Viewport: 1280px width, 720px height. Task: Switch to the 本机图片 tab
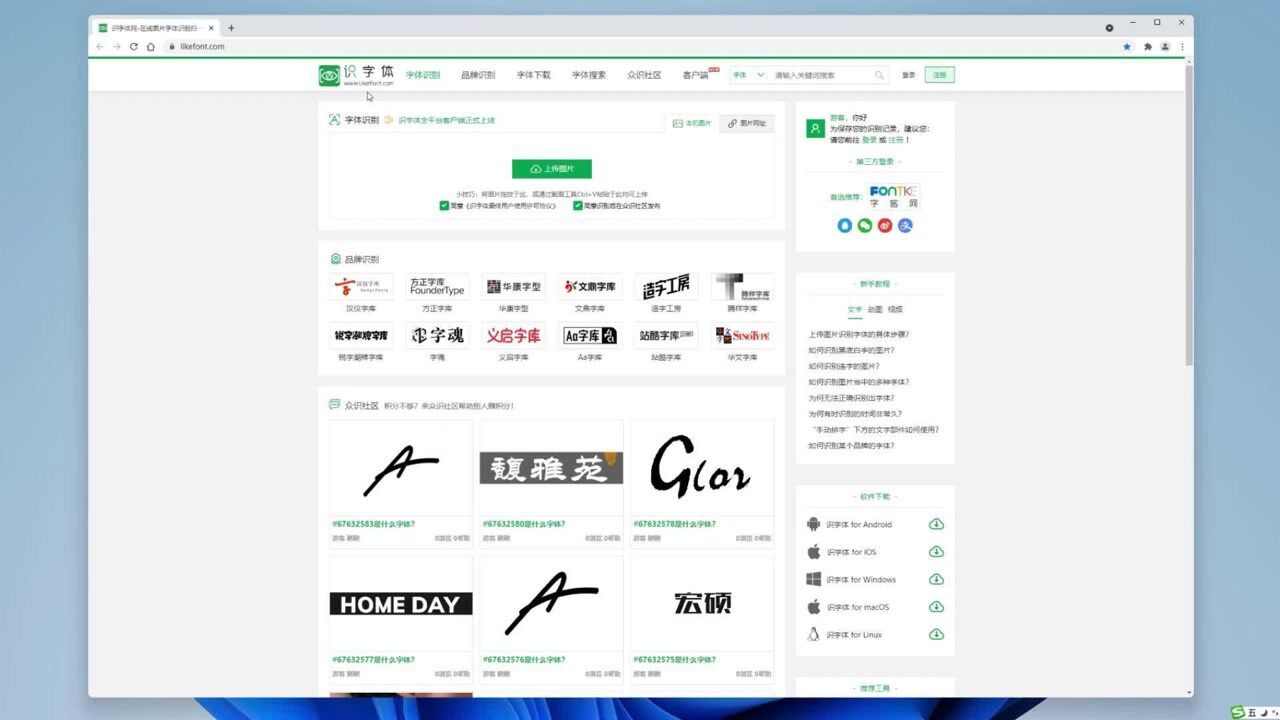692,123
